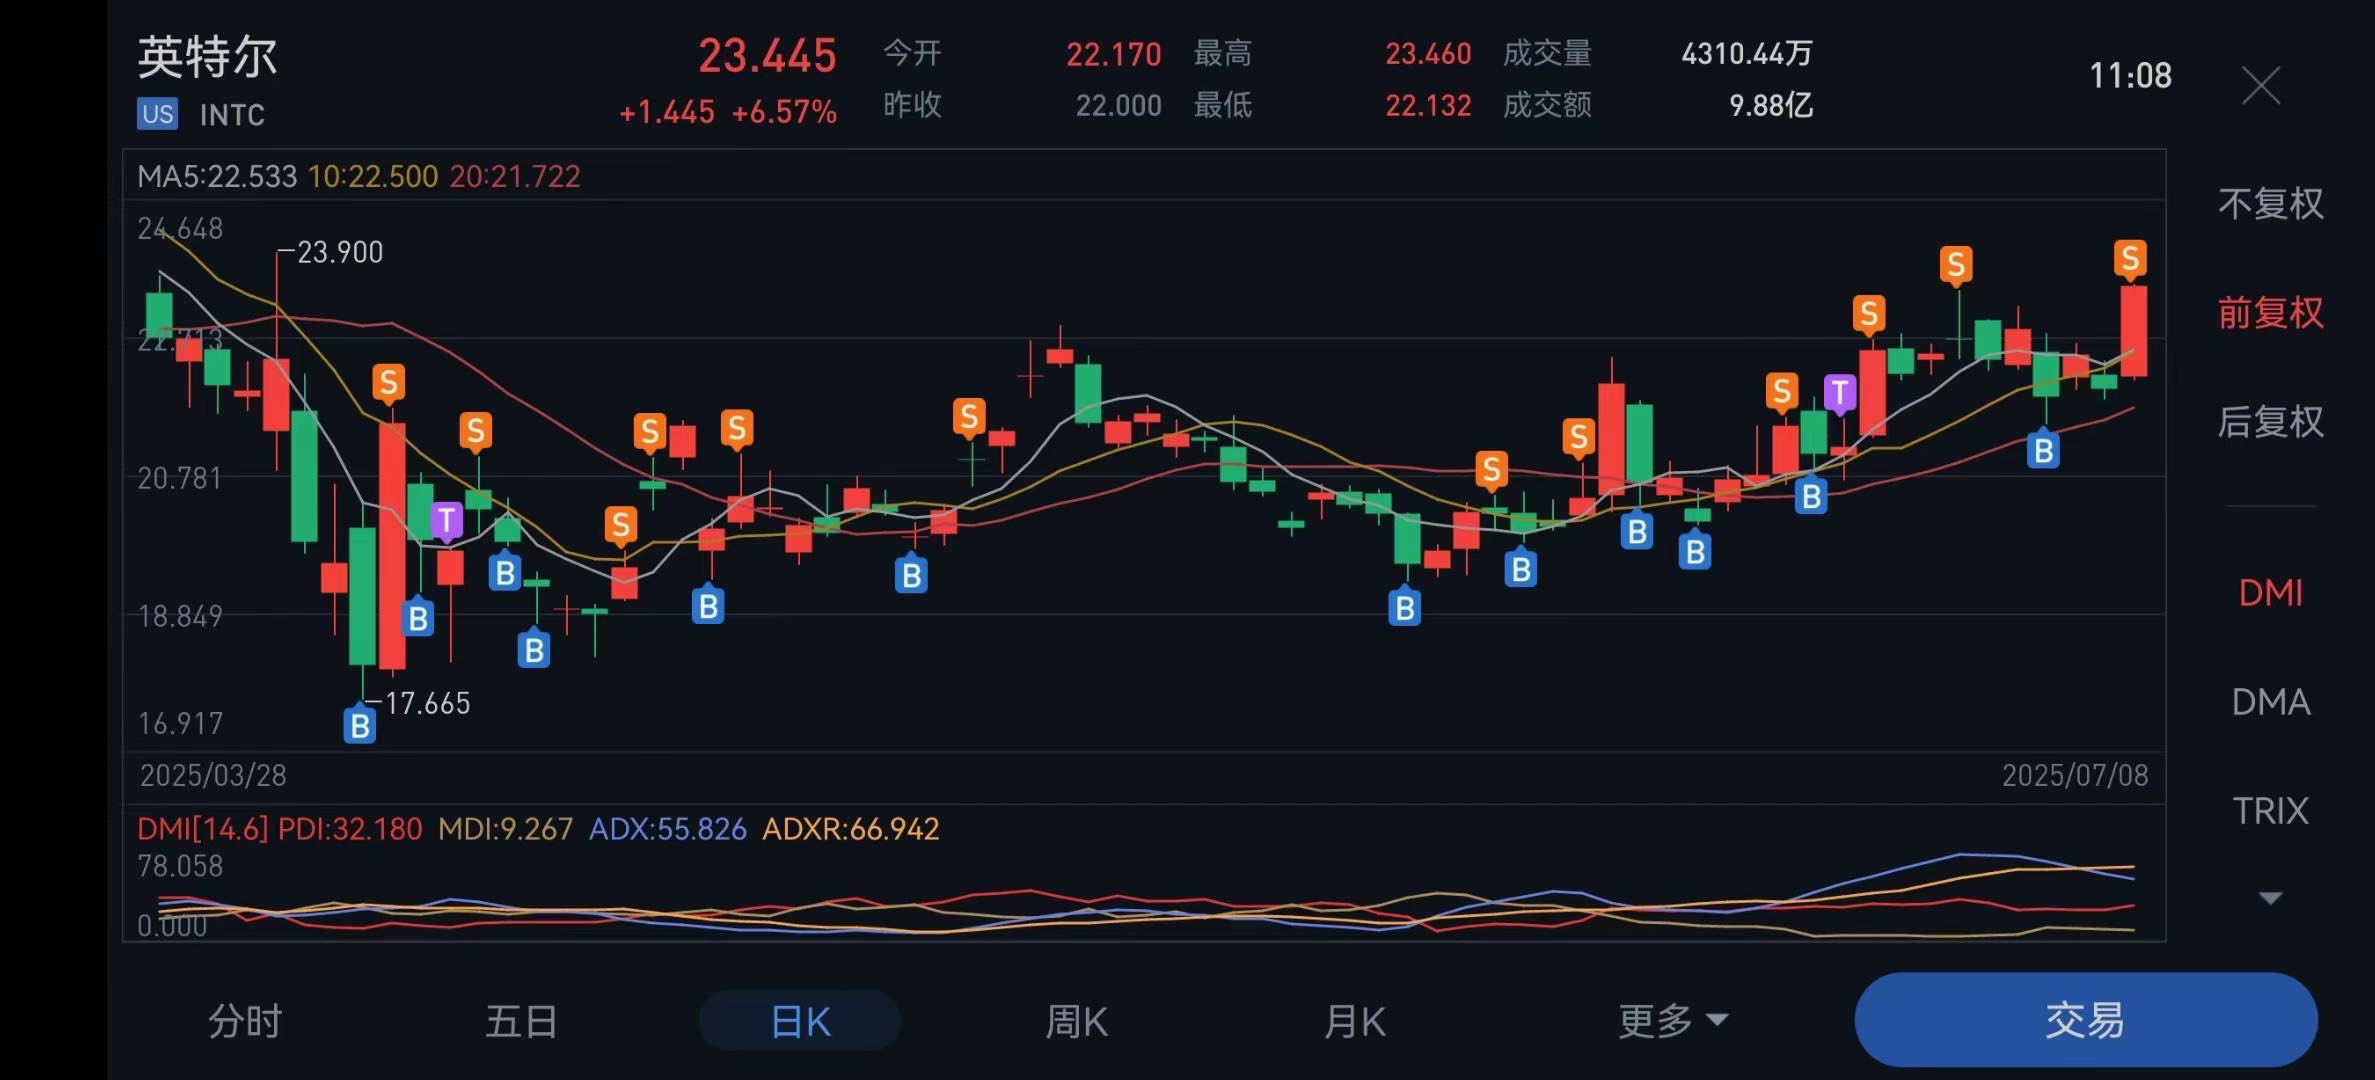
Task: Click the 最低 22.132 value
Action: tap(1428, 105)
